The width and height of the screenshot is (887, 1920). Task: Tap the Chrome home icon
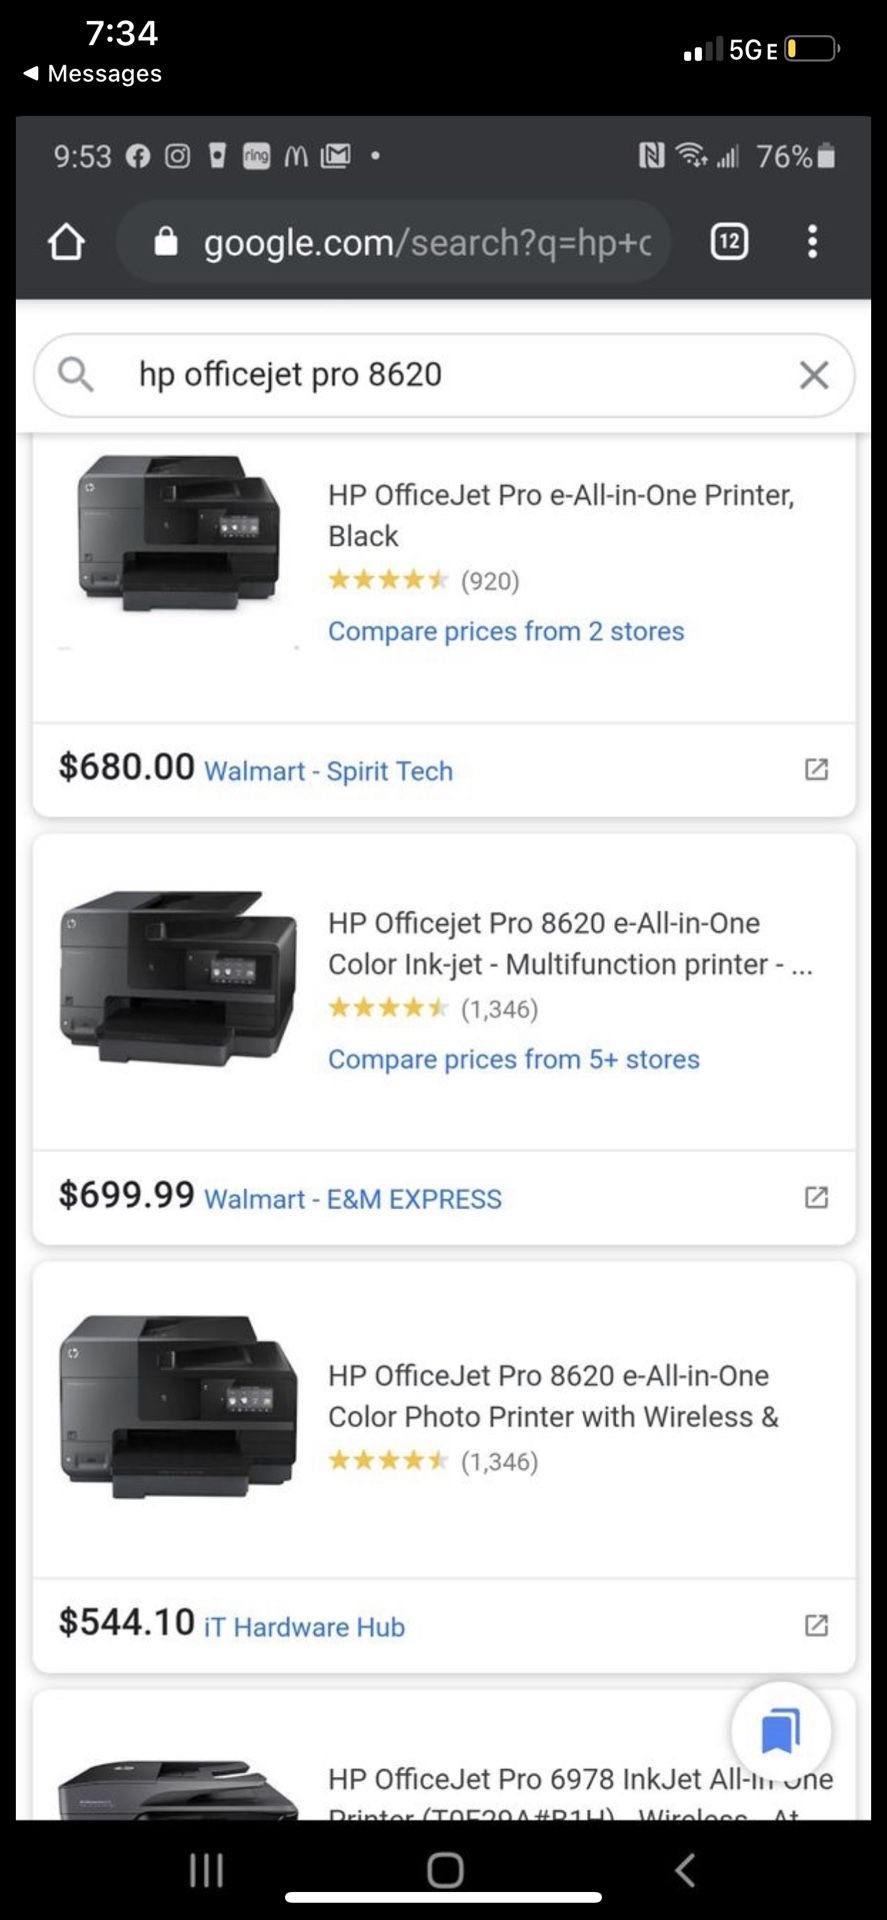click(x=67, y=242)
